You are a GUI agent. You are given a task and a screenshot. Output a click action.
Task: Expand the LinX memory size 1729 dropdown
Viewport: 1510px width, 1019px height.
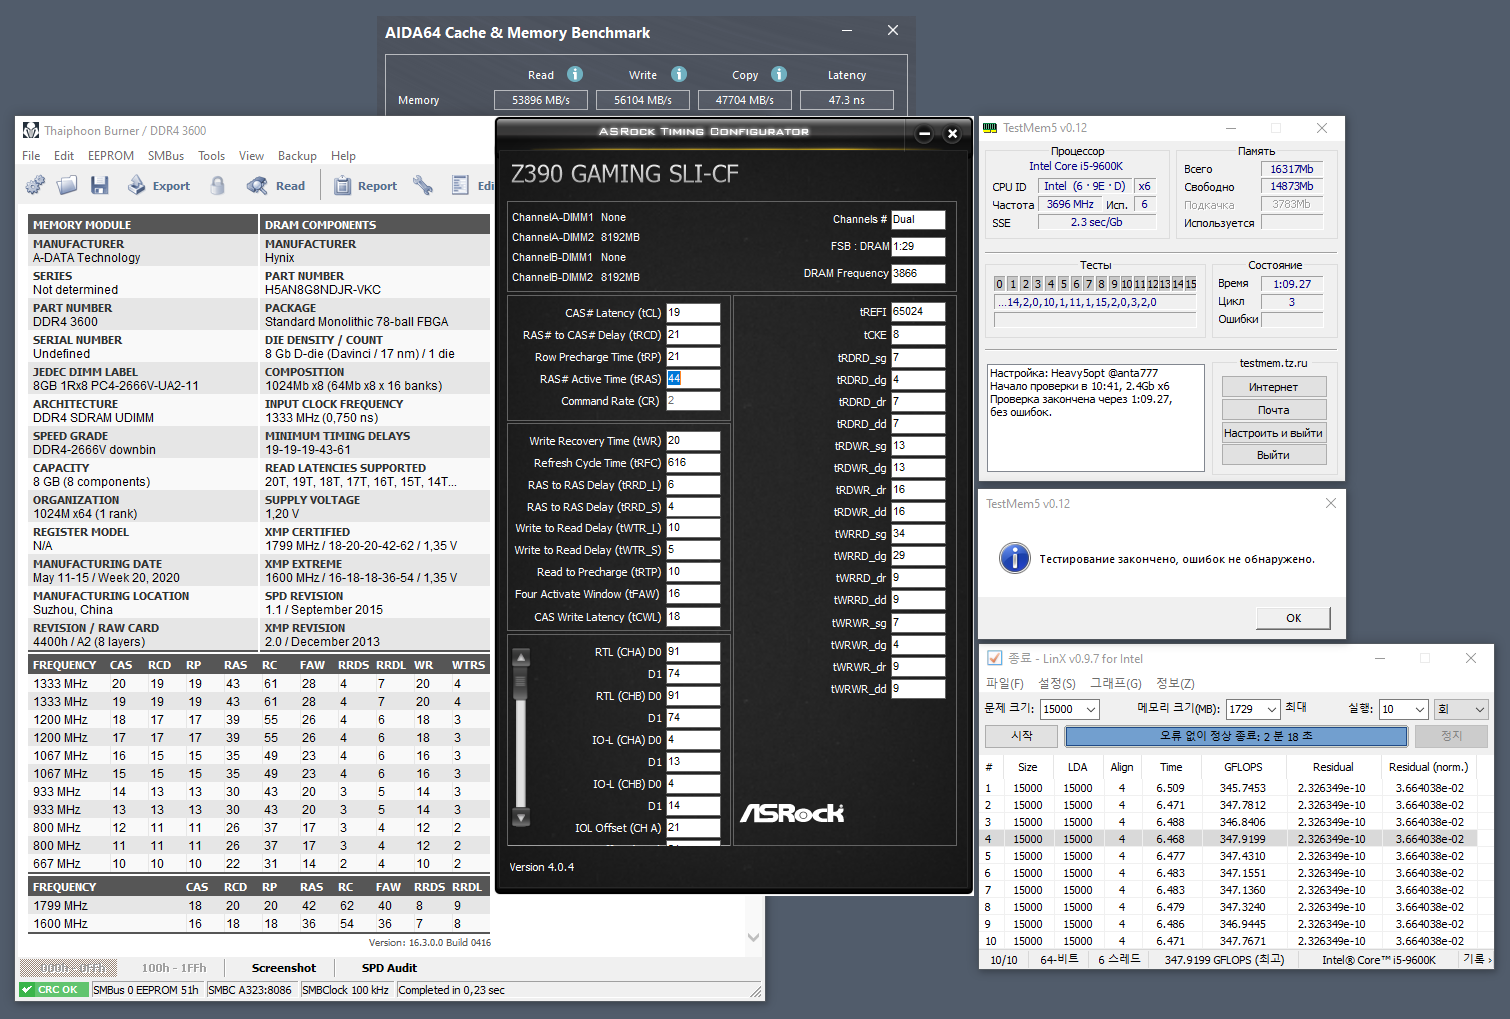1271,709
